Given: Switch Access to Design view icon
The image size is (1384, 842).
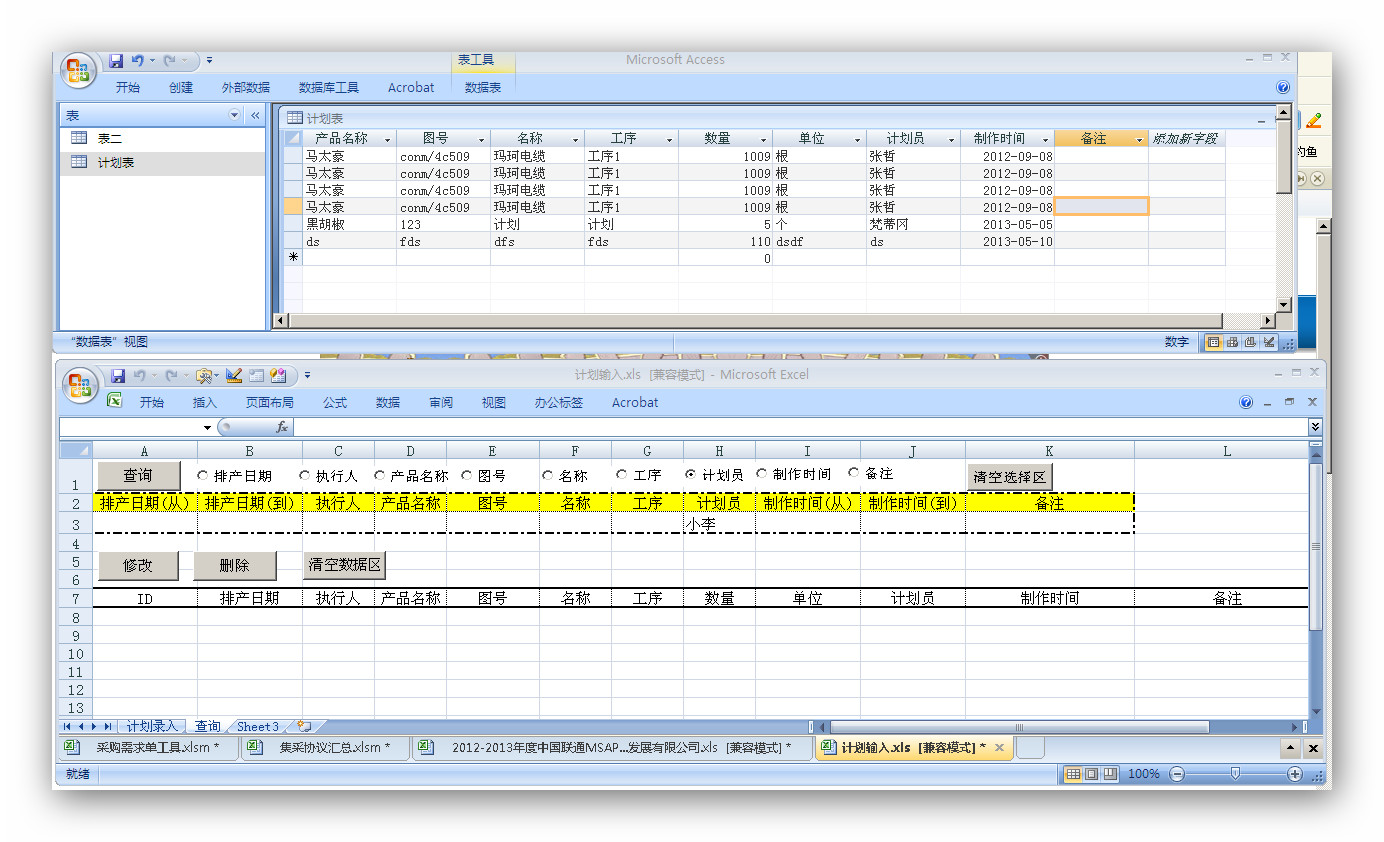Looking at the screenshot, I should pos(1269,342).
